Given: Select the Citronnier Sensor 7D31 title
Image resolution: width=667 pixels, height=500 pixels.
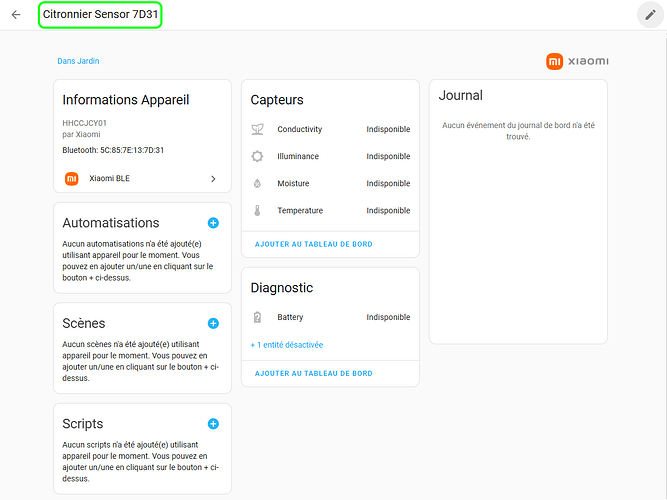Looking at the screenshot, I should click(100, 15).
